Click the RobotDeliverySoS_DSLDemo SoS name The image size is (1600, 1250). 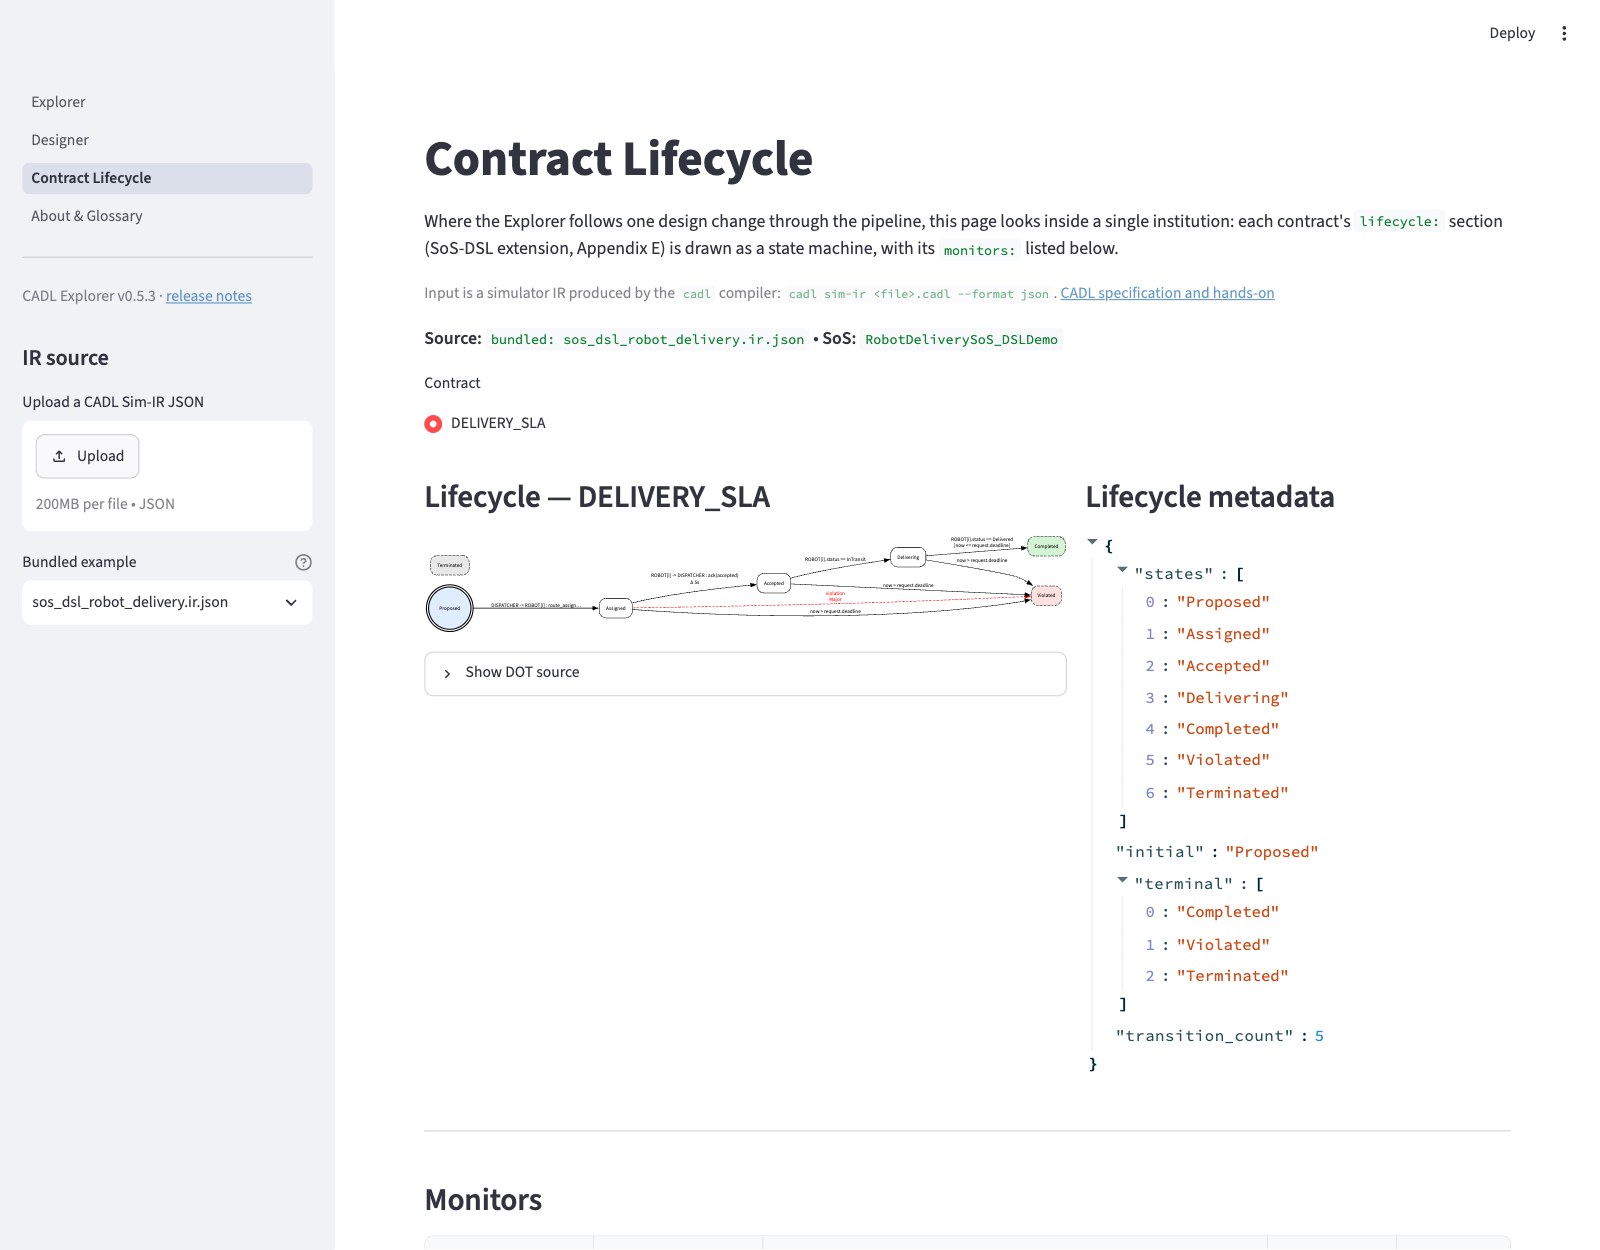click(961, 340)
